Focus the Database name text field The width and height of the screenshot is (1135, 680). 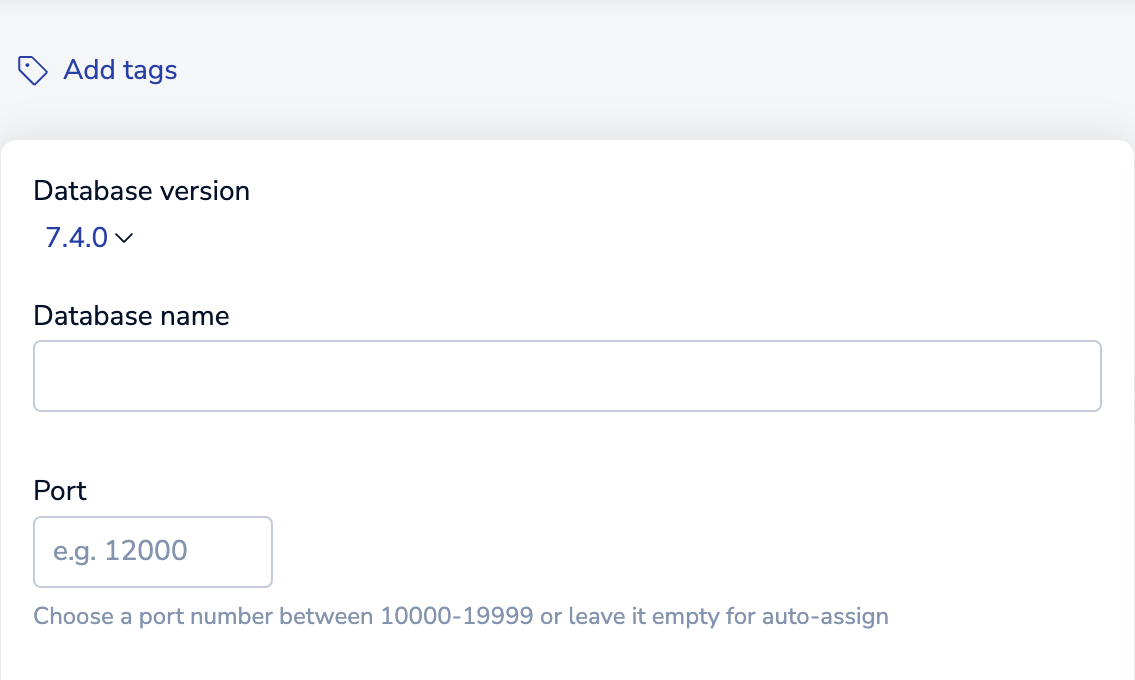pyautogui.click(x=568, y=376)
